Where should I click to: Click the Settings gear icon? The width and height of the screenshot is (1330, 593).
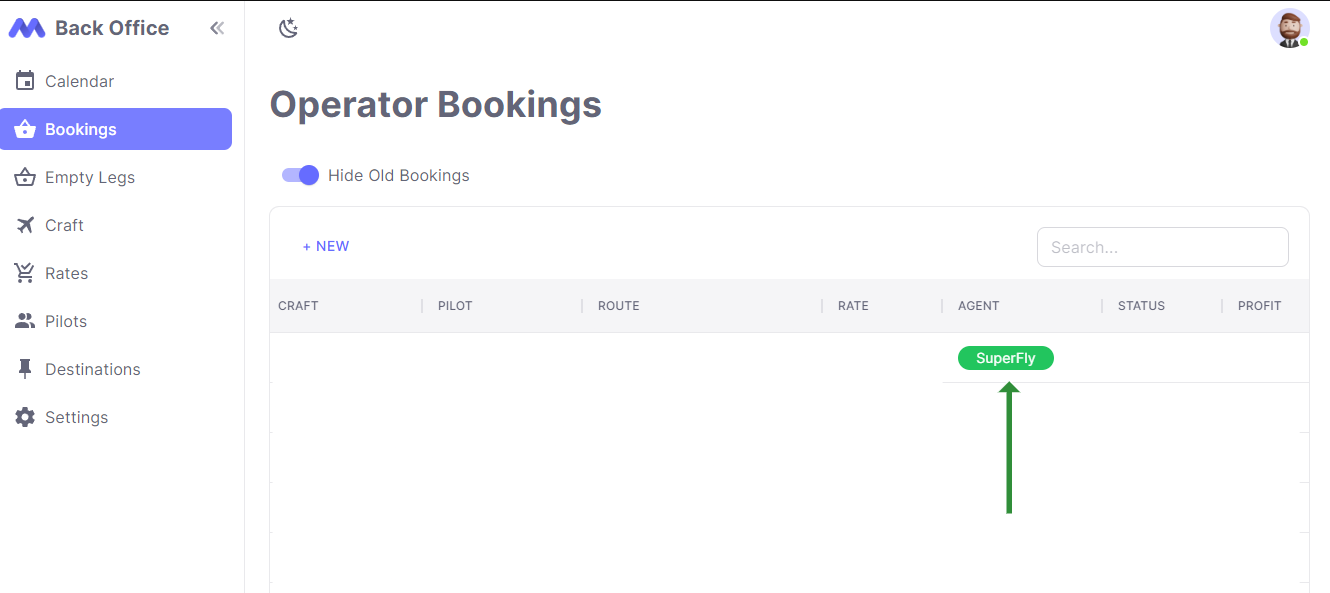tap(25, 417)
